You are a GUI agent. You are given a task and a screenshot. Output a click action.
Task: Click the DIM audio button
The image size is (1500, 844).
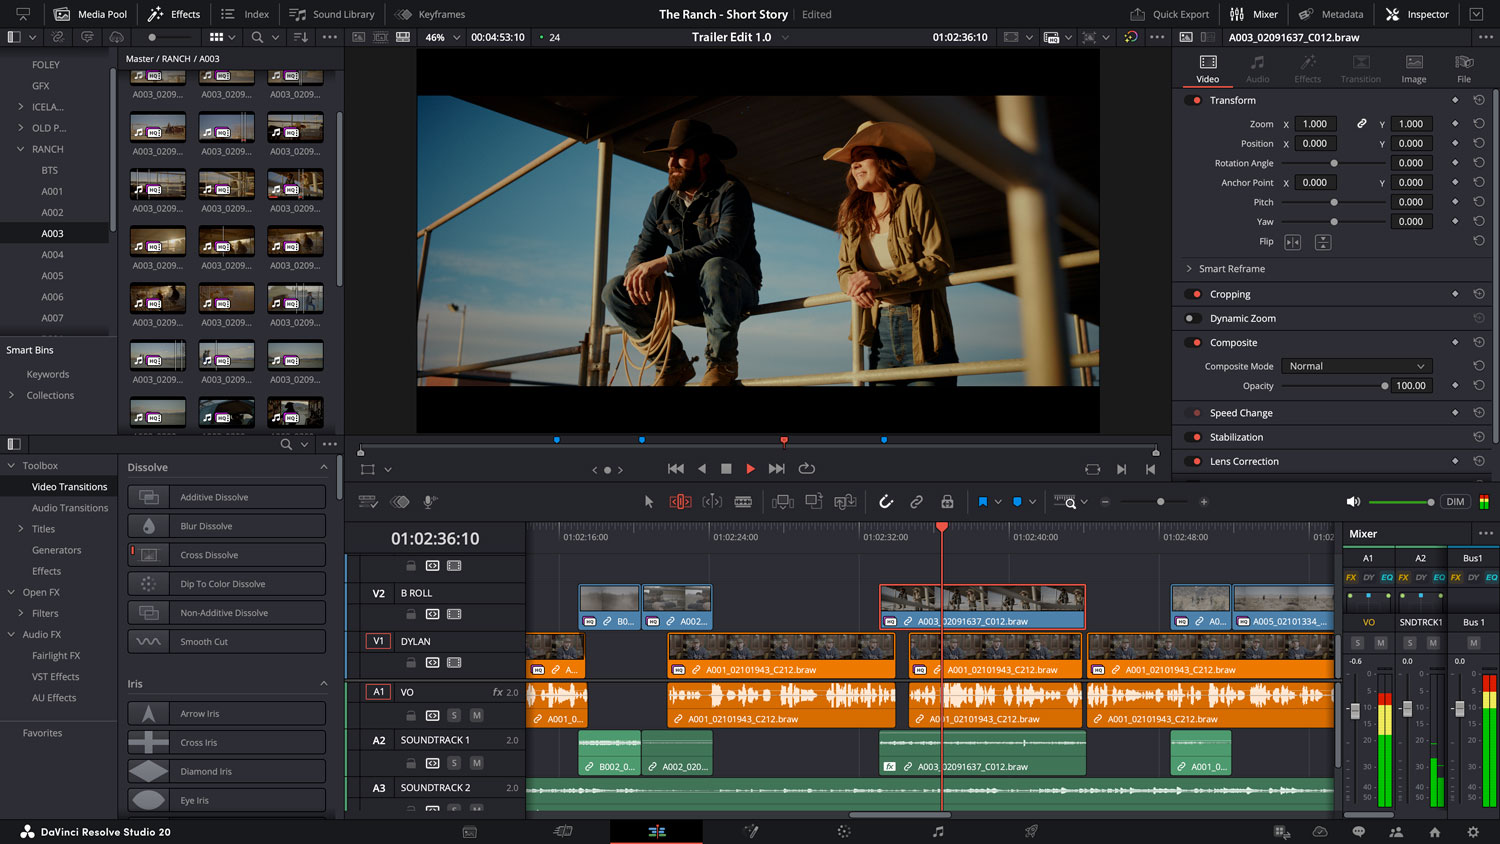(1455, 502)
